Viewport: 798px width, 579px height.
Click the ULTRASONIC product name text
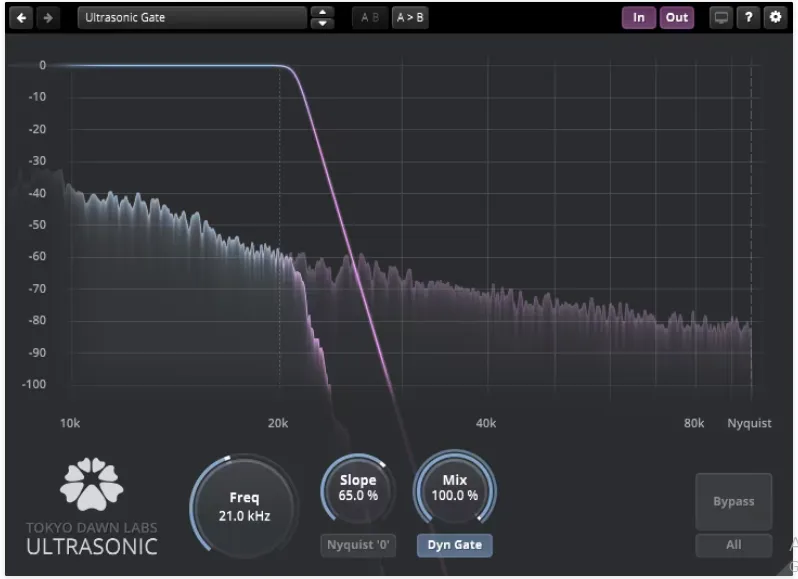click(92, 547)
